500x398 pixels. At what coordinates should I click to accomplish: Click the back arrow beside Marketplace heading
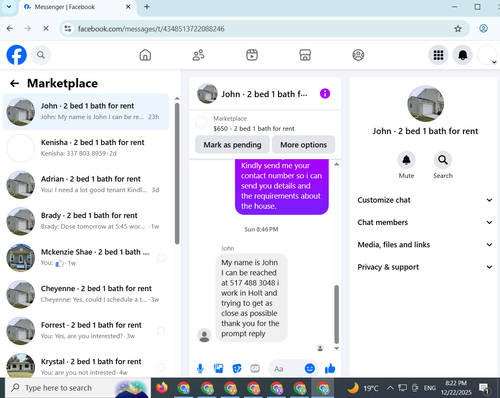point(14,83)
